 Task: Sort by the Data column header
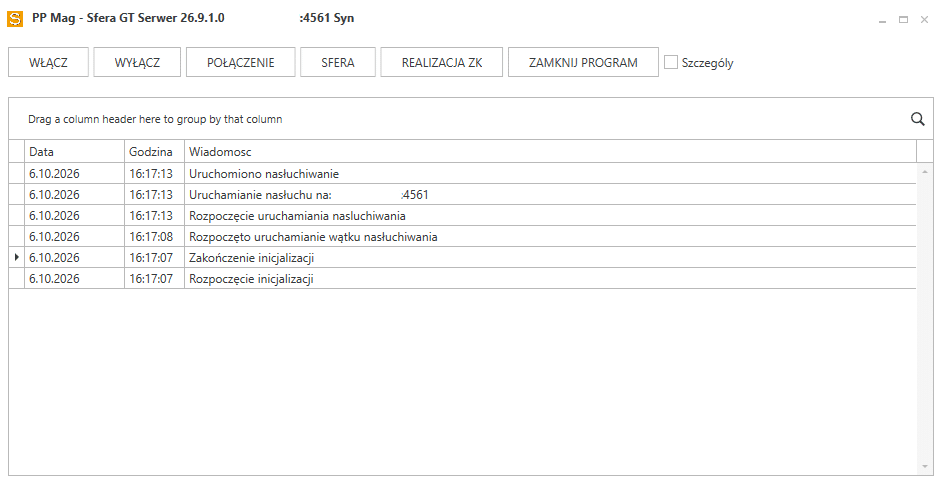coord(75,152)
